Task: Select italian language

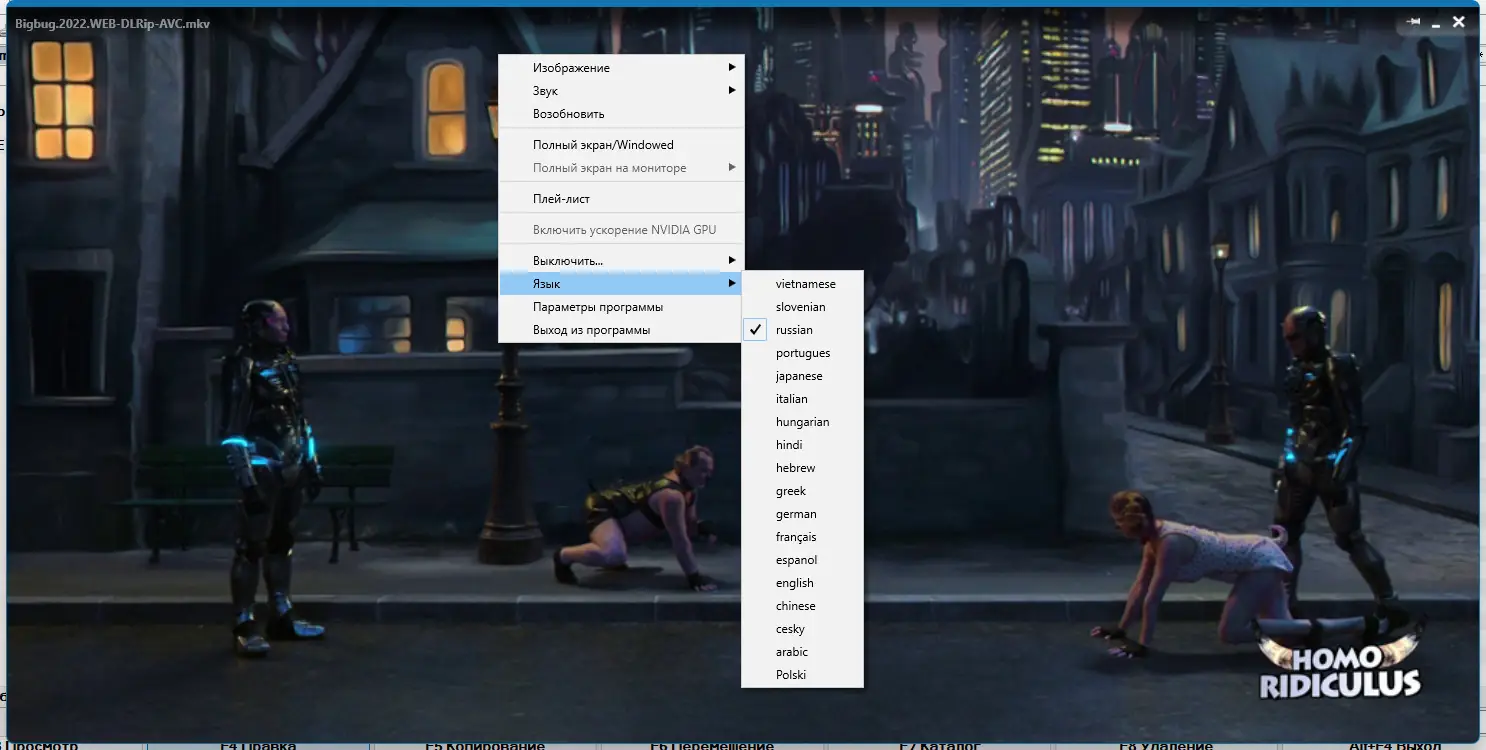Action: coord(802,399)
